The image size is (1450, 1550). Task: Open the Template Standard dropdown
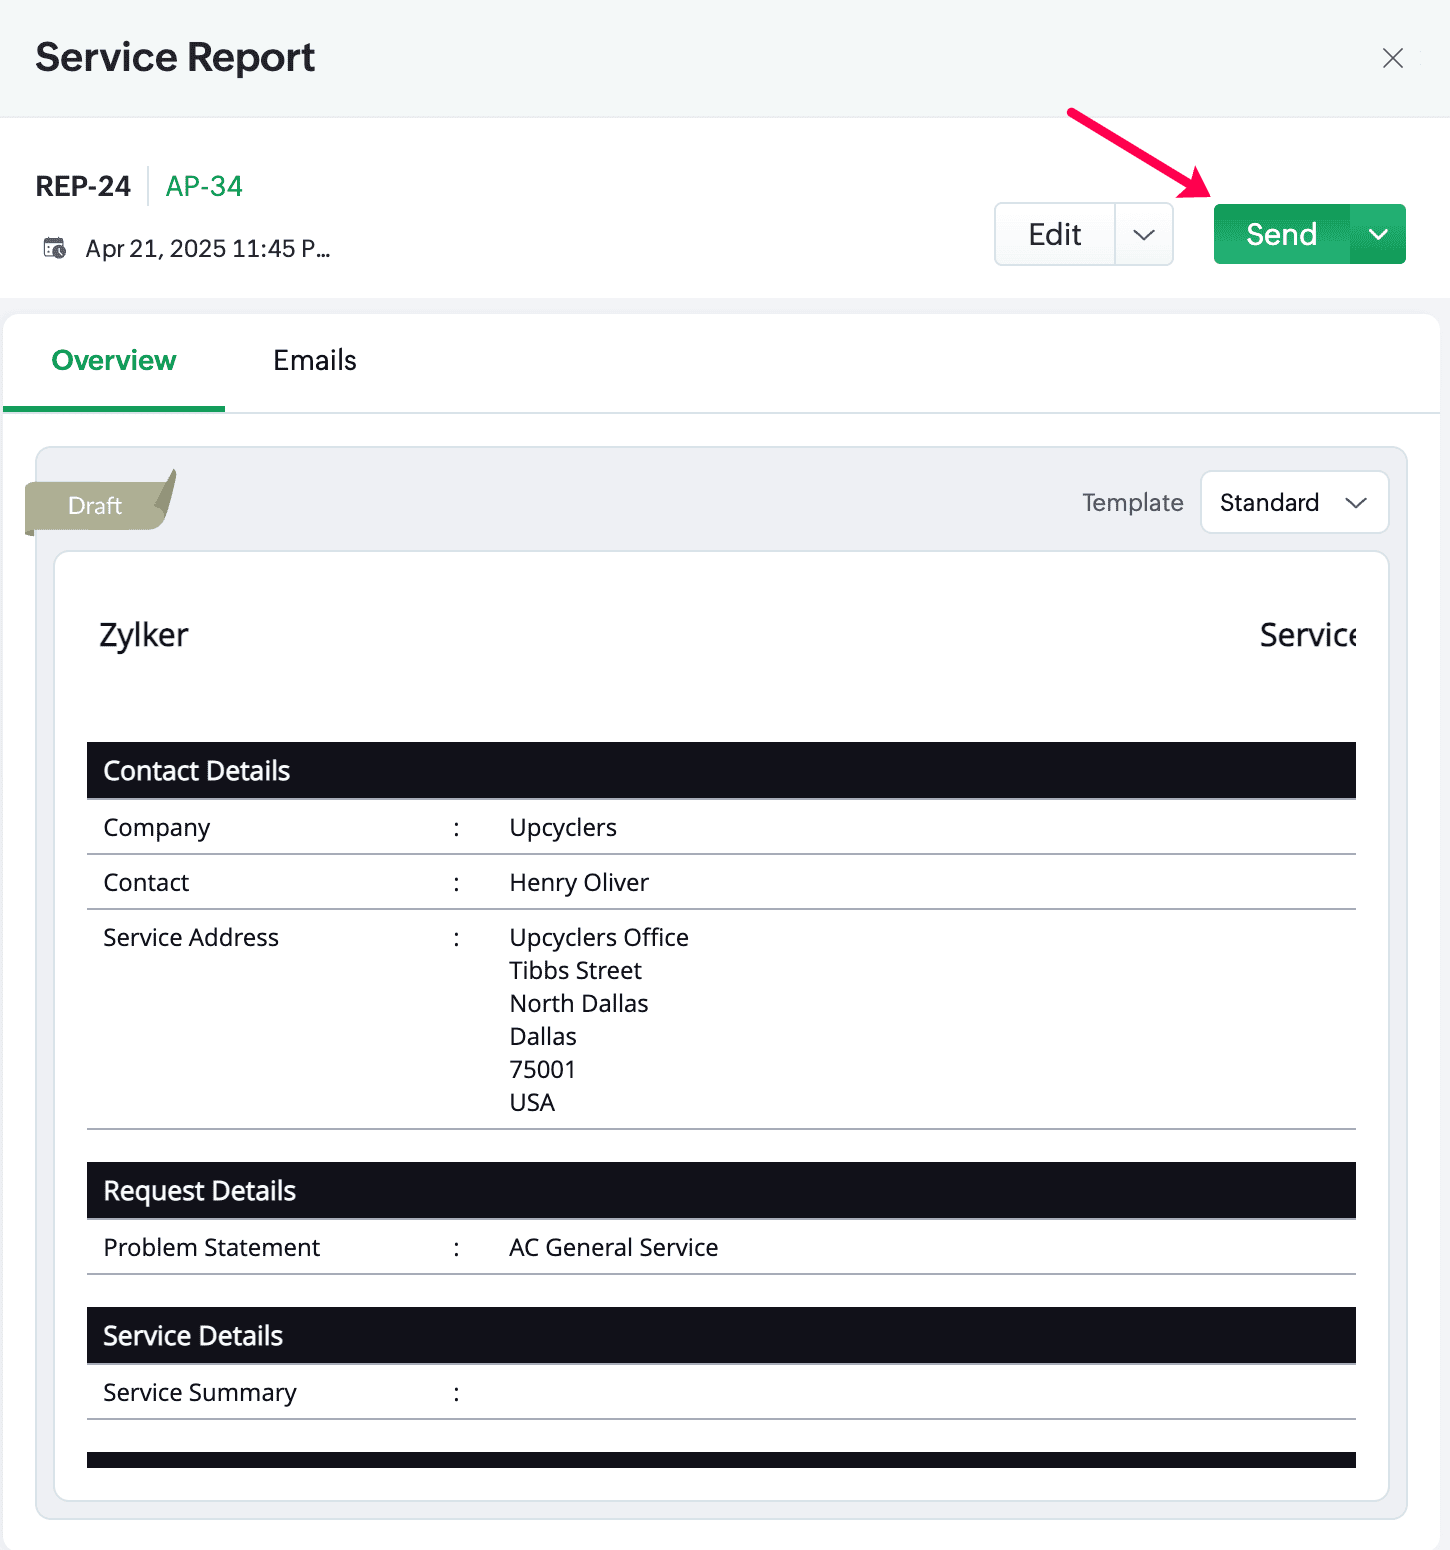(1293, 502)
